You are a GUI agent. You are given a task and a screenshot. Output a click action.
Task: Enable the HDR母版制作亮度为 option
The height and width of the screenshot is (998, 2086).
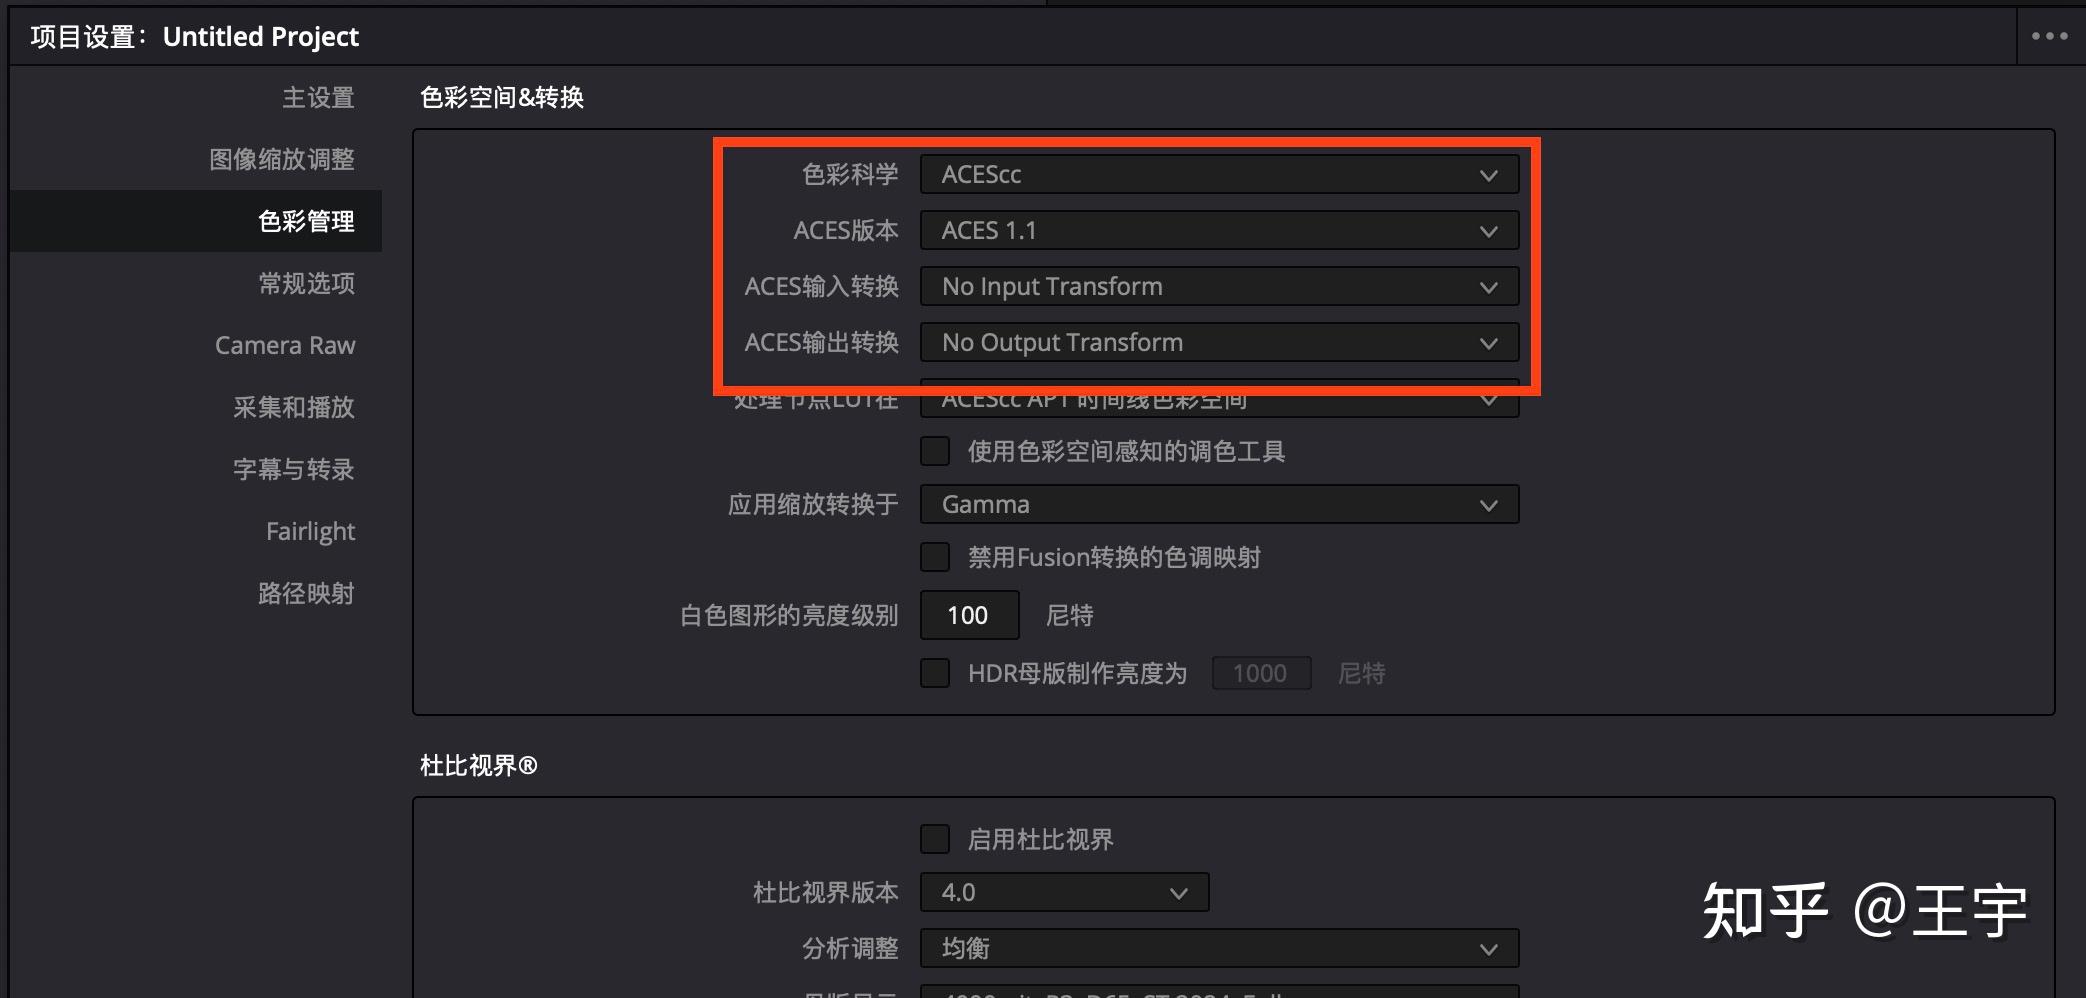pos(934,672)
